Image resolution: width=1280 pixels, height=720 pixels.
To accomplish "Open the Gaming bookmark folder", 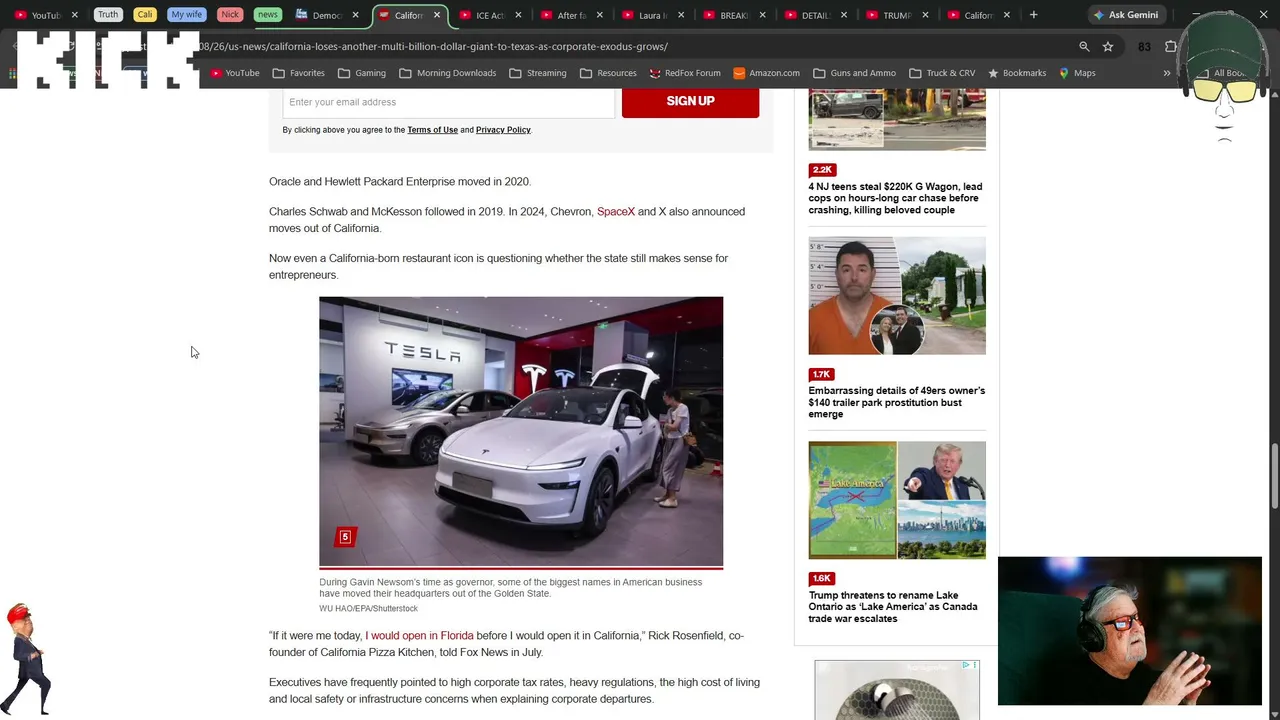I will tap(362, 73).
